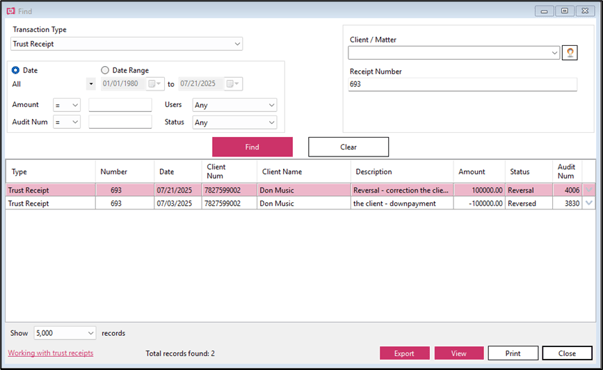Open the start date calendar picker
Viewport: 603px width, 370px height.
[x=155, y=84]
